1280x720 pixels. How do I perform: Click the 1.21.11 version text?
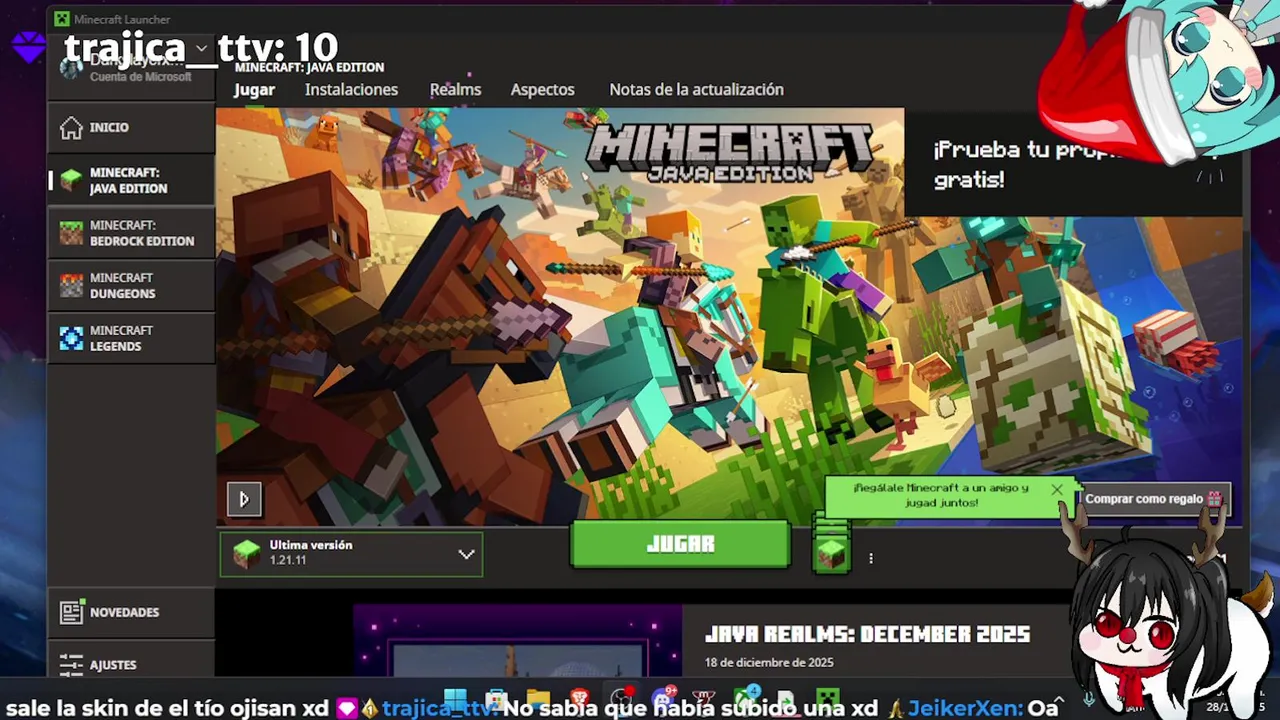click(288, 560)
